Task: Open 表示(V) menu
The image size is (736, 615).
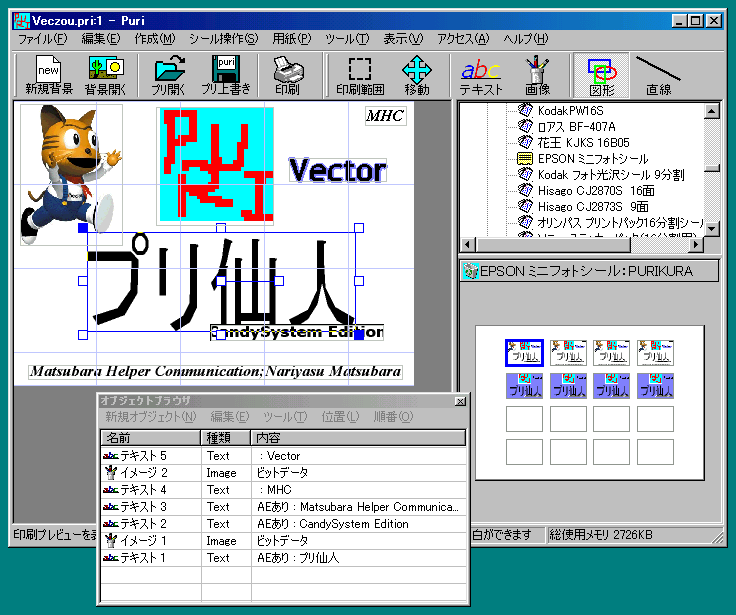Action: 403,38
